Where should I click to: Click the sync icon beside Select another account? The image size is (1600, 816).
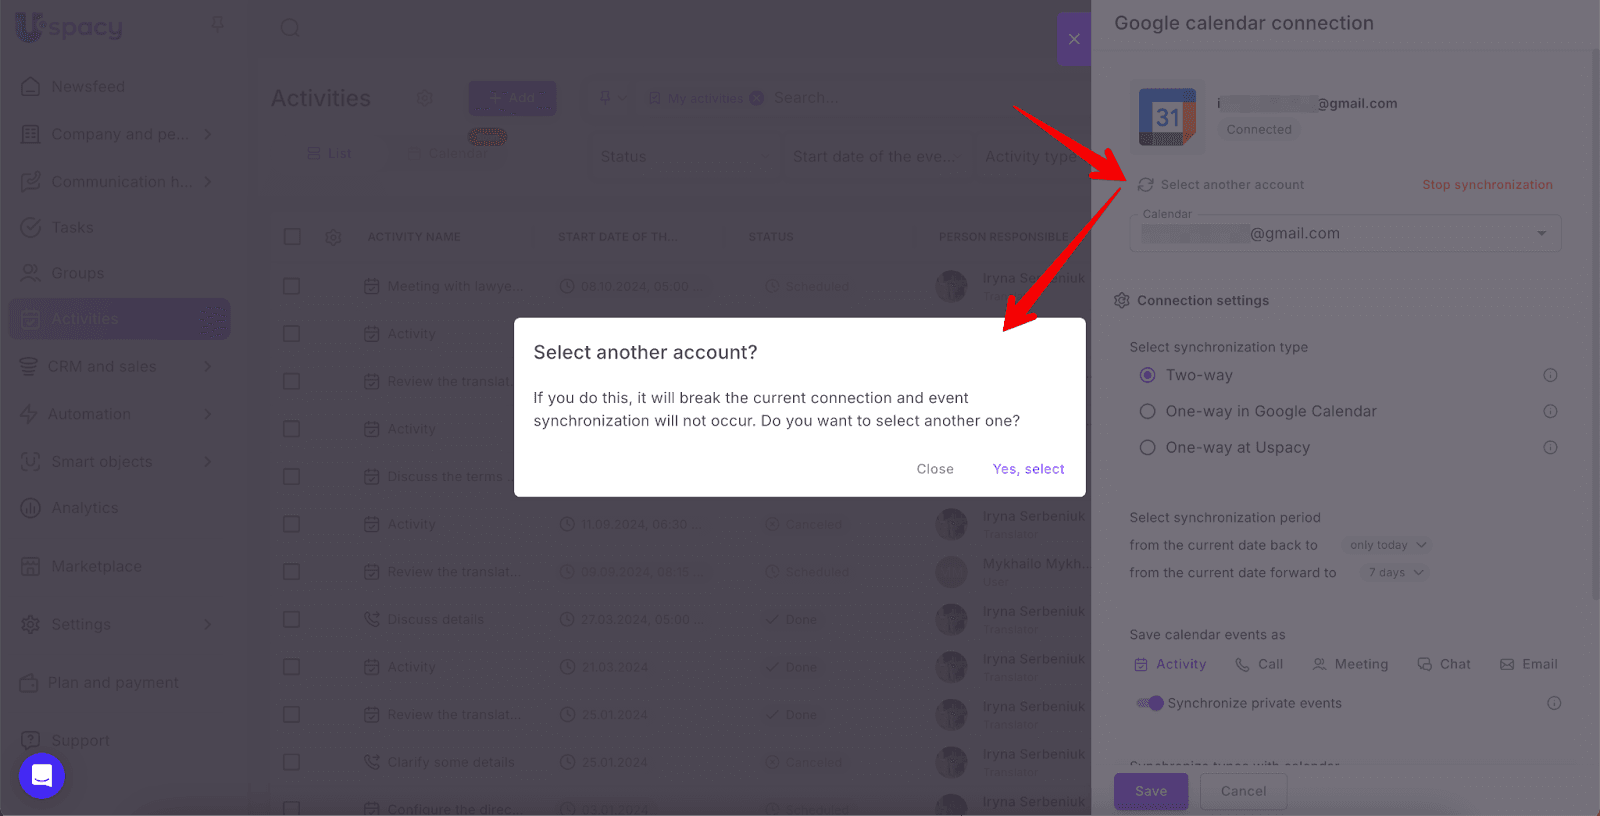click(x=1146, y=185)
